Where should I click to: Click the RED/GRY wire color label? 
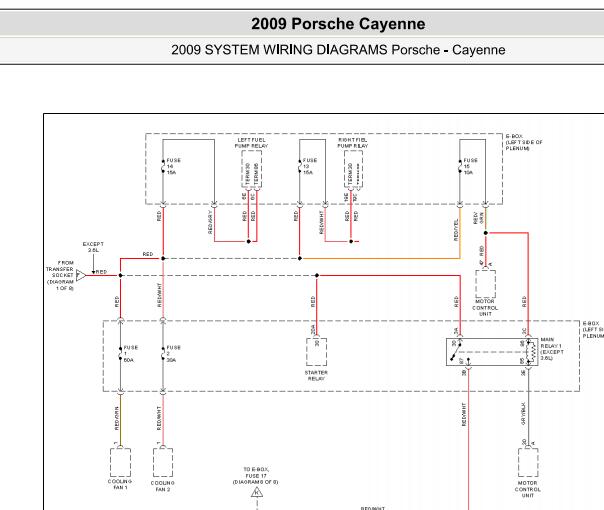[210, 222]
